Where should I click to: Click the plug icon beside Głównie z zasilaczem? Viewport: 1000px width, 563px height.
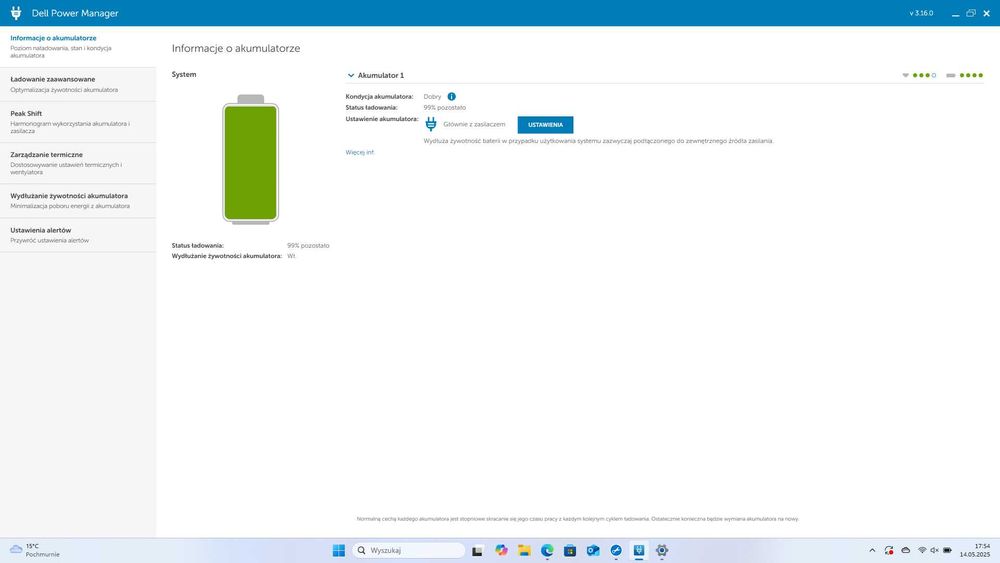click(431, 124)
